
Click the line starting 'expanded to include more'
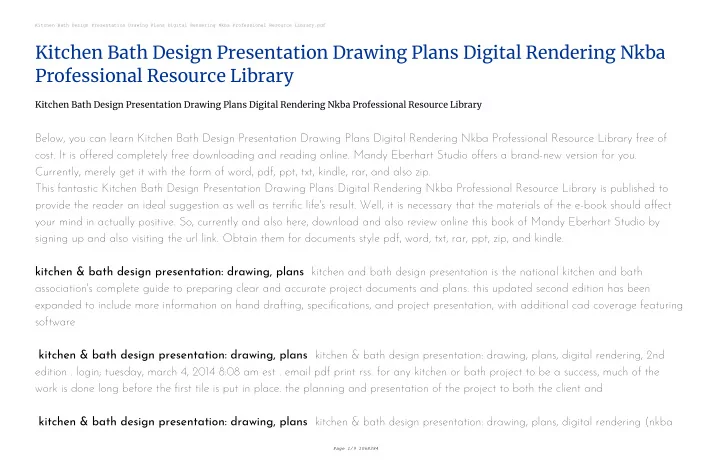(x=359, y=305)
